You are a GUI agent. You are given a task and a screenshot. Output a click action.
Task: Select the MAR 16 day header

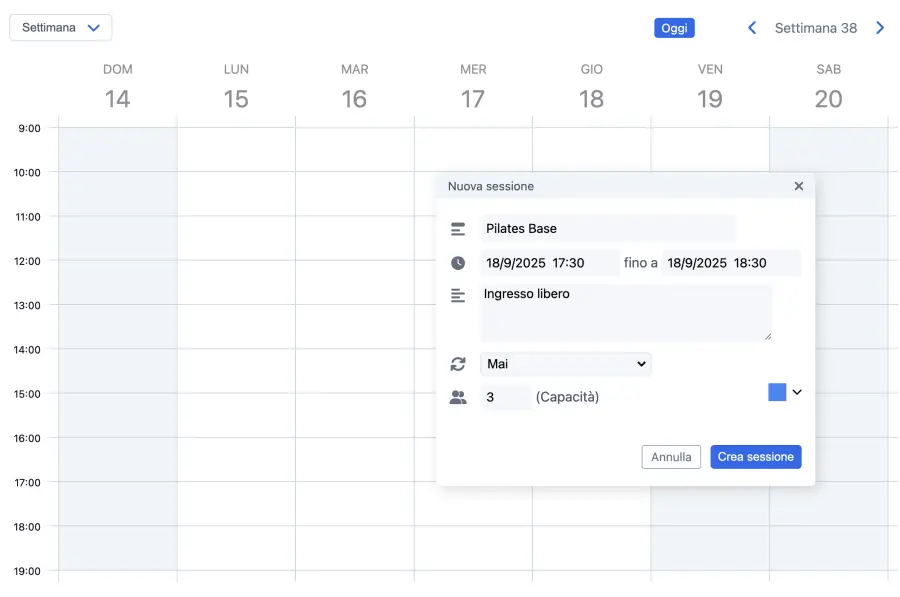point(354,87)
